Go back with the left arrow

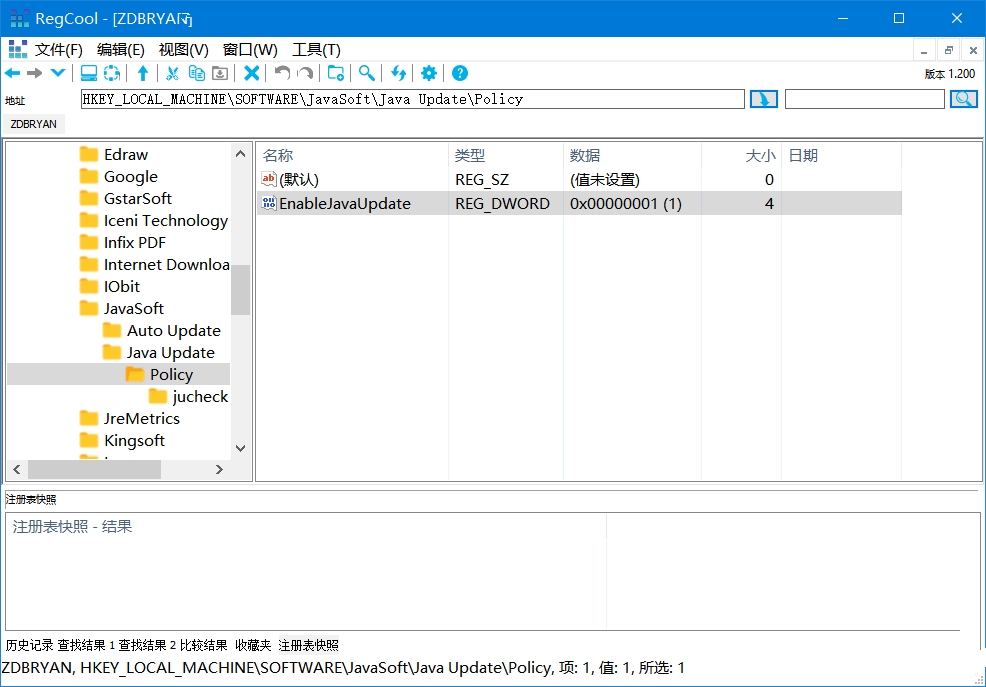click(13, 73)
